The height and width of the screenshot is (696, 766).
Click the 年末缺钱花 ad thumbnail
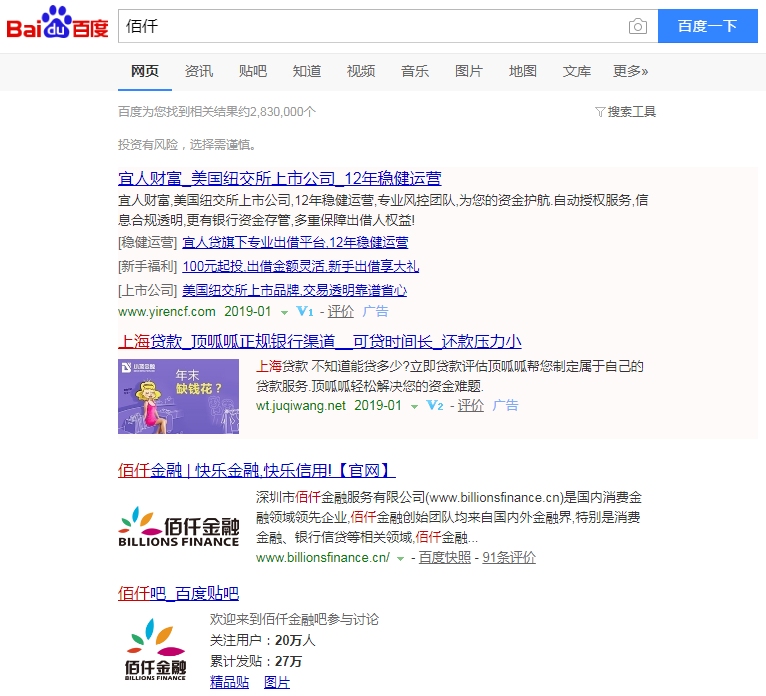[x=178, y=397]
